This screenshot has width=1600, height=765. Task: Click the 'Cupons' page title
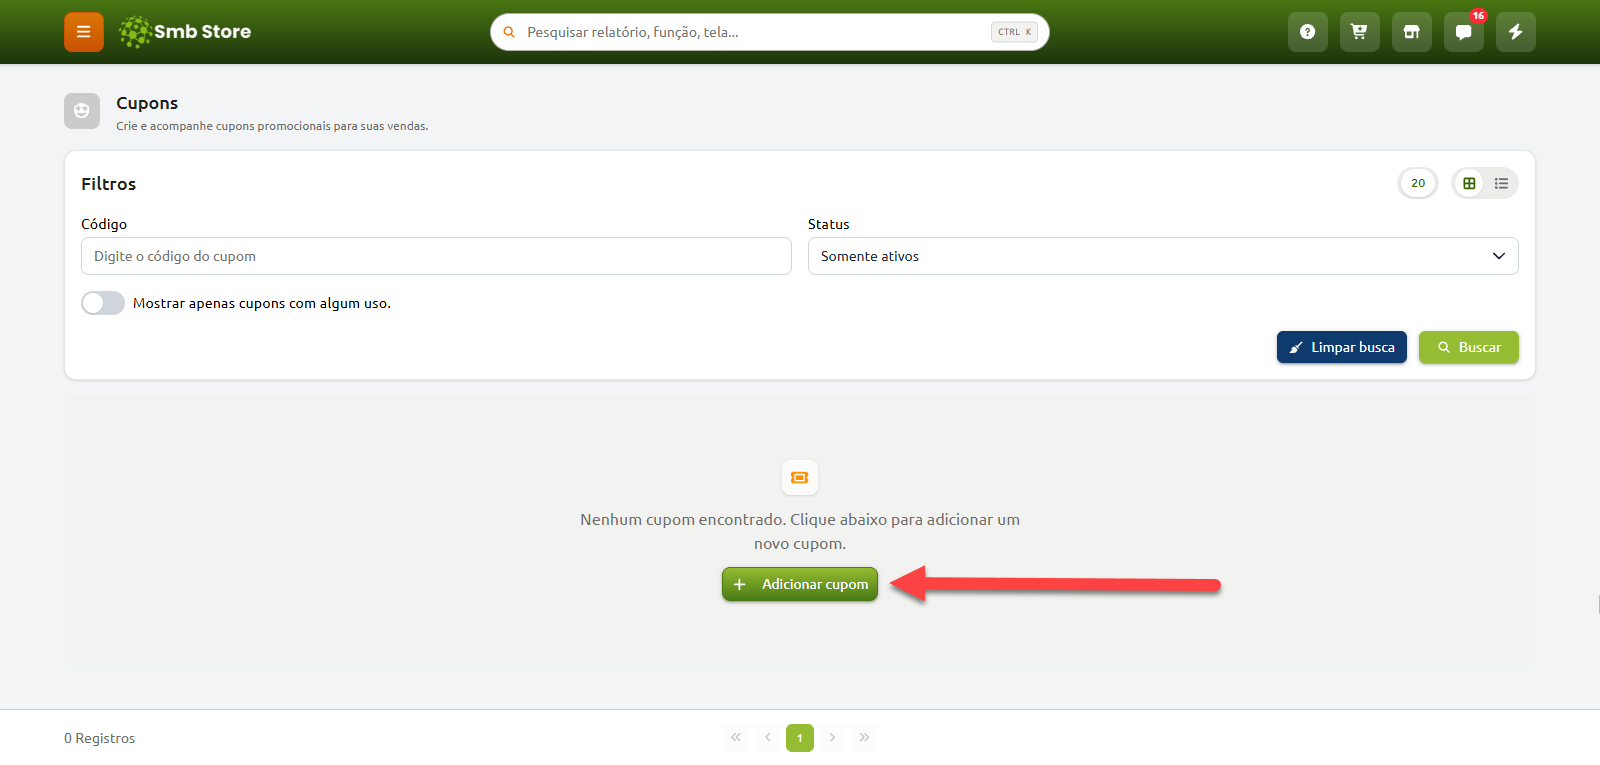tap(147, 103)
